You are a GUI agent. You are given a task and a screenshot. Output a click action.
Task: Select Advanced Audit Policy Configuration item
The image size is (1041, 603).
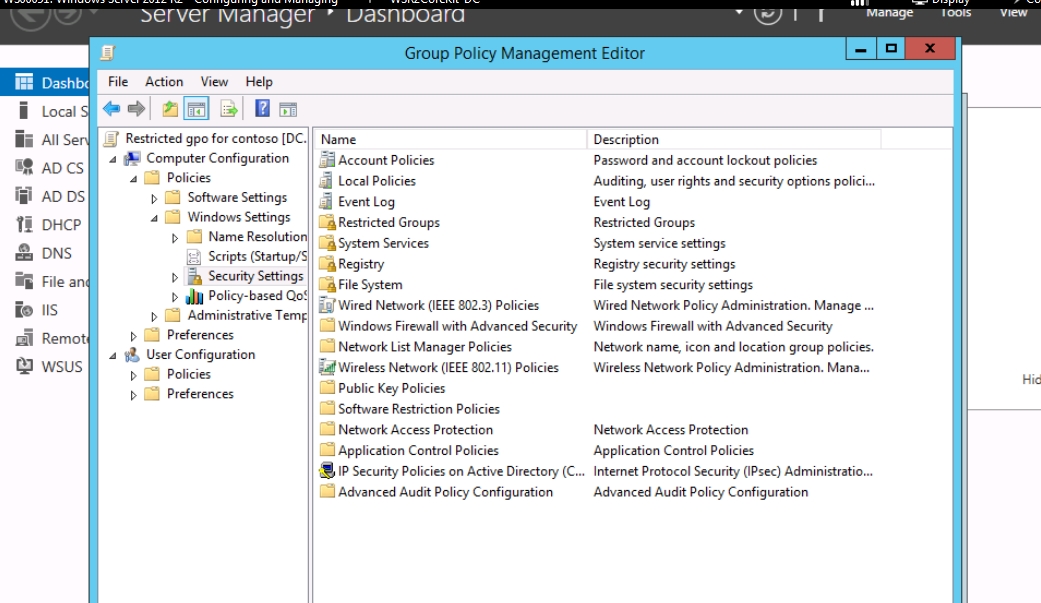click(x=445, y=491)
